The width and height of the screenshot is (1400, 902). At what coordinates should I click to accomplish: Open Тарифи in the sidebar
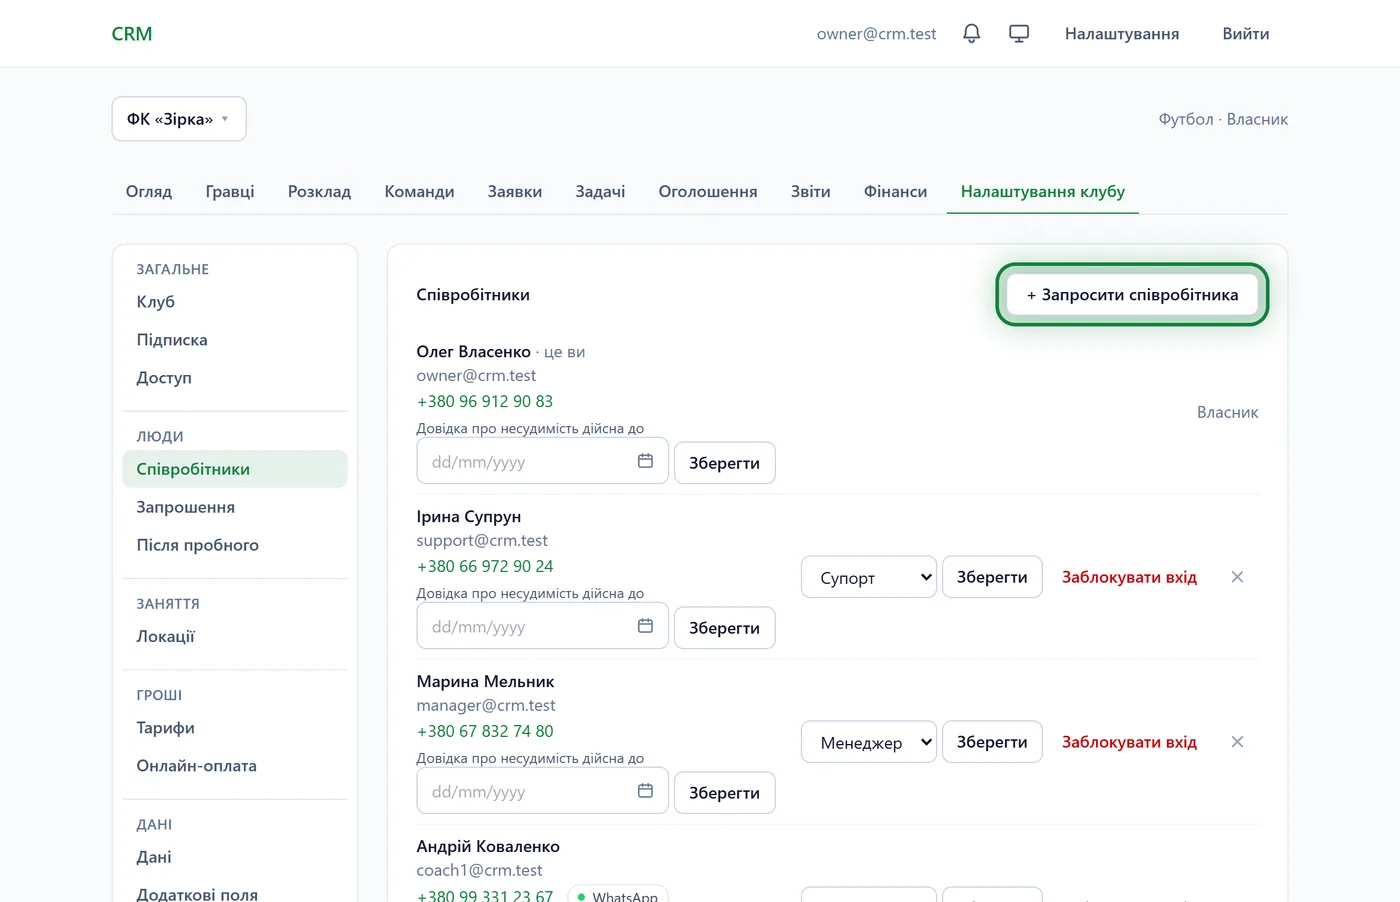(x=235, y=728)
